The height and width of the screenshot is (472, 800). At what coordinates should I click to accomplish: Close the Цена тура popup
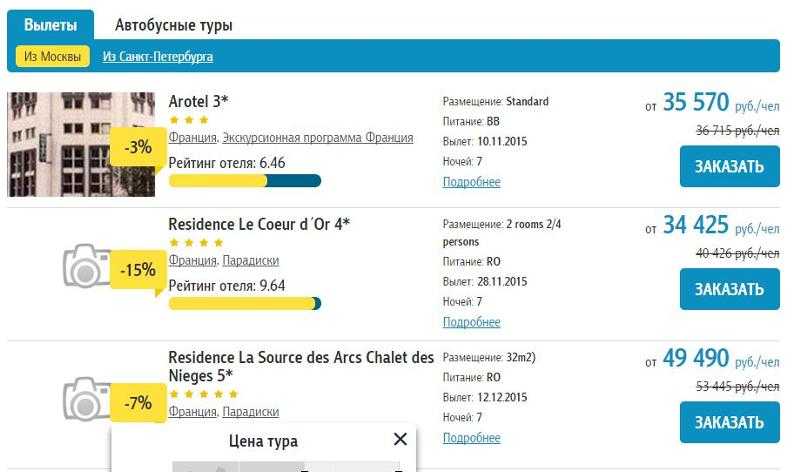pyautogui.click(x=400, y=439)
